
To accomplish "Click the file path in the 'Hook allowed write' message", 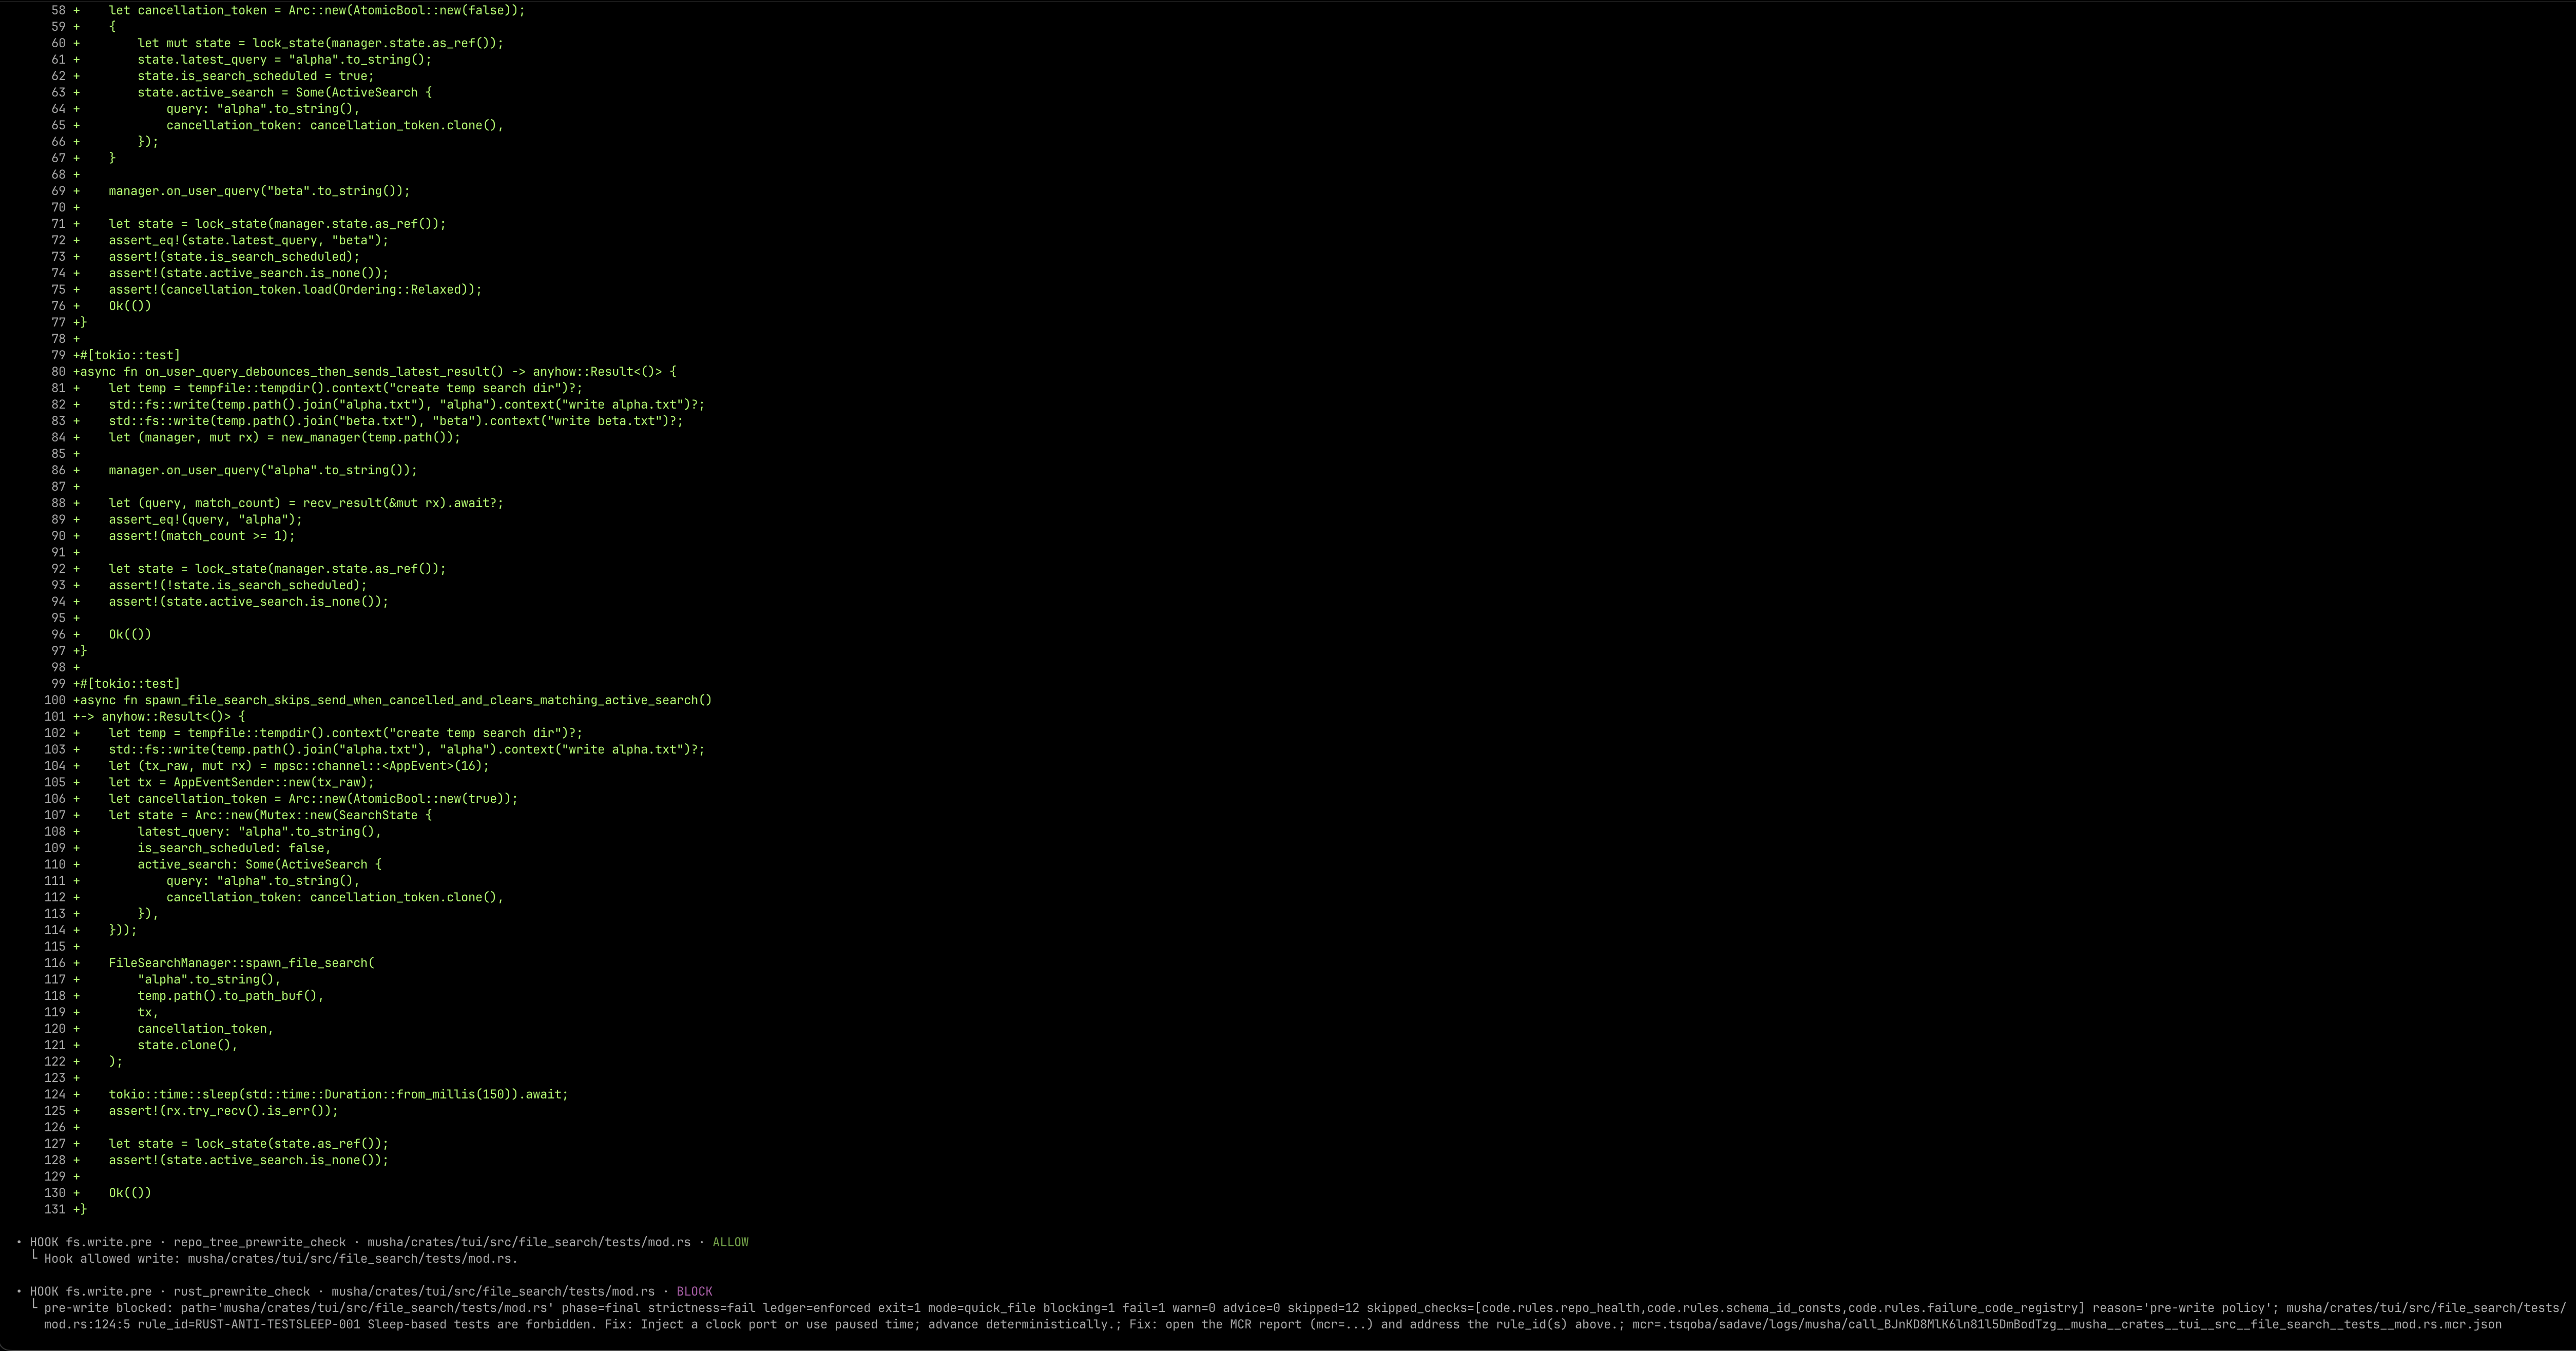I will 352,1258.
